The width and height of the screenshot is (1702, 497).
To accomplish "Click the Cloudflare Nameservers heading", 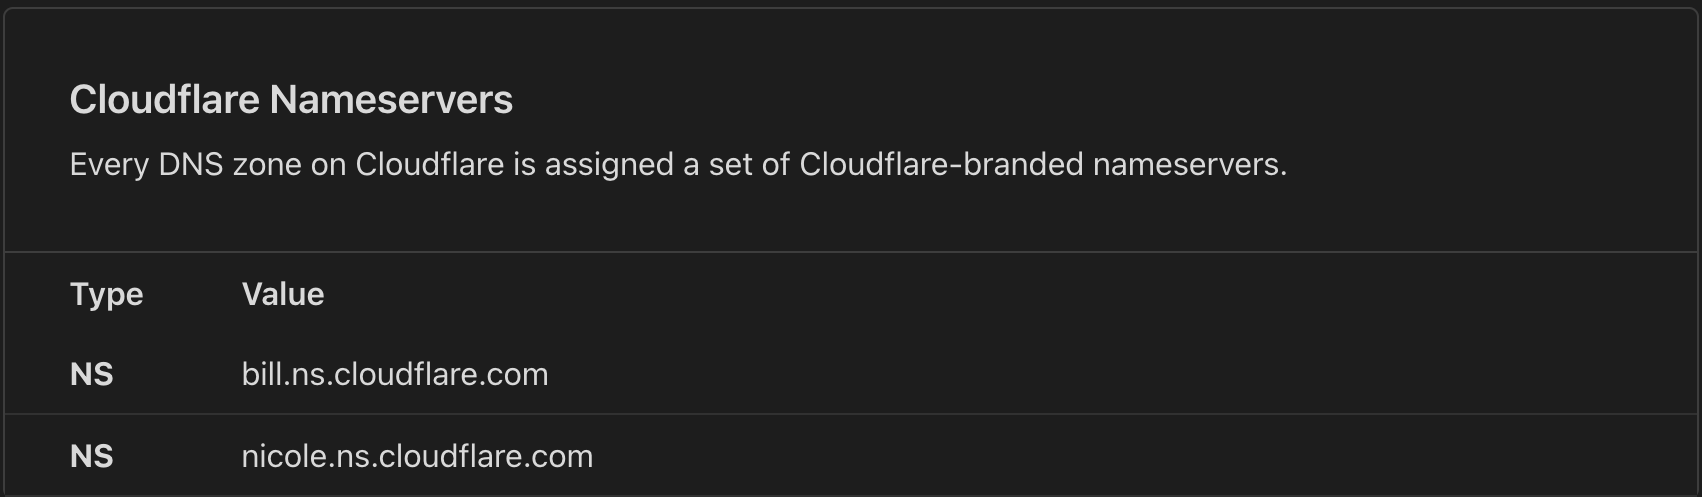I will click(291, 100).
